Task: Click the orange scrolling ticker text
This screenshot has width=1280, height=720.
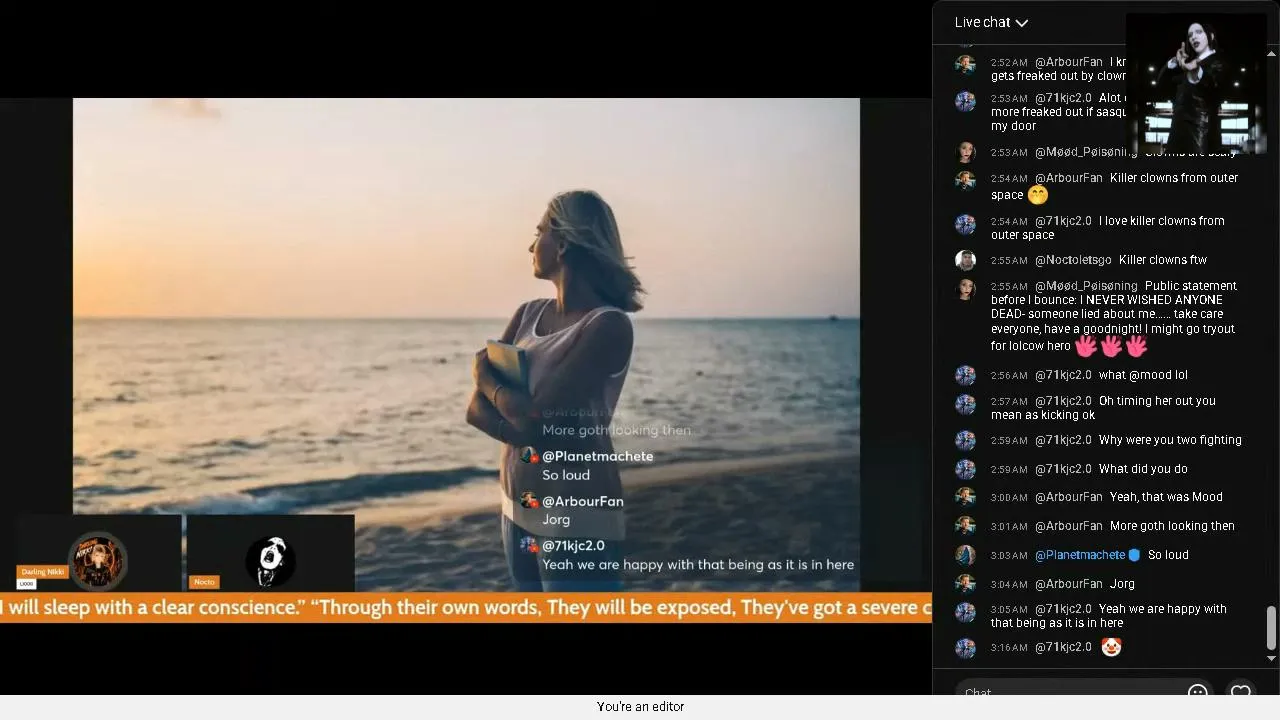Action: pyautogui.click(x=466, y=608)
